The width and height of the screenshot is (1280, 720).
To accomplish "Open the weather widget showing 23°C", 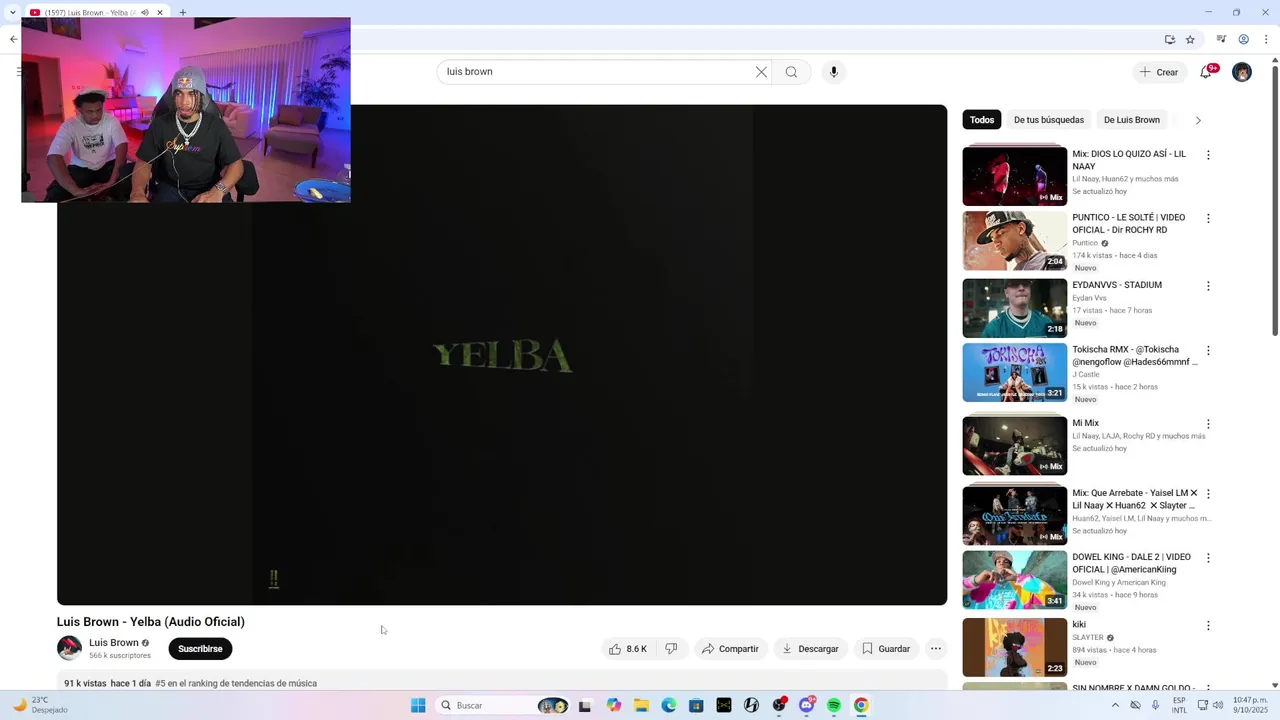I will [x=40, y=705].
